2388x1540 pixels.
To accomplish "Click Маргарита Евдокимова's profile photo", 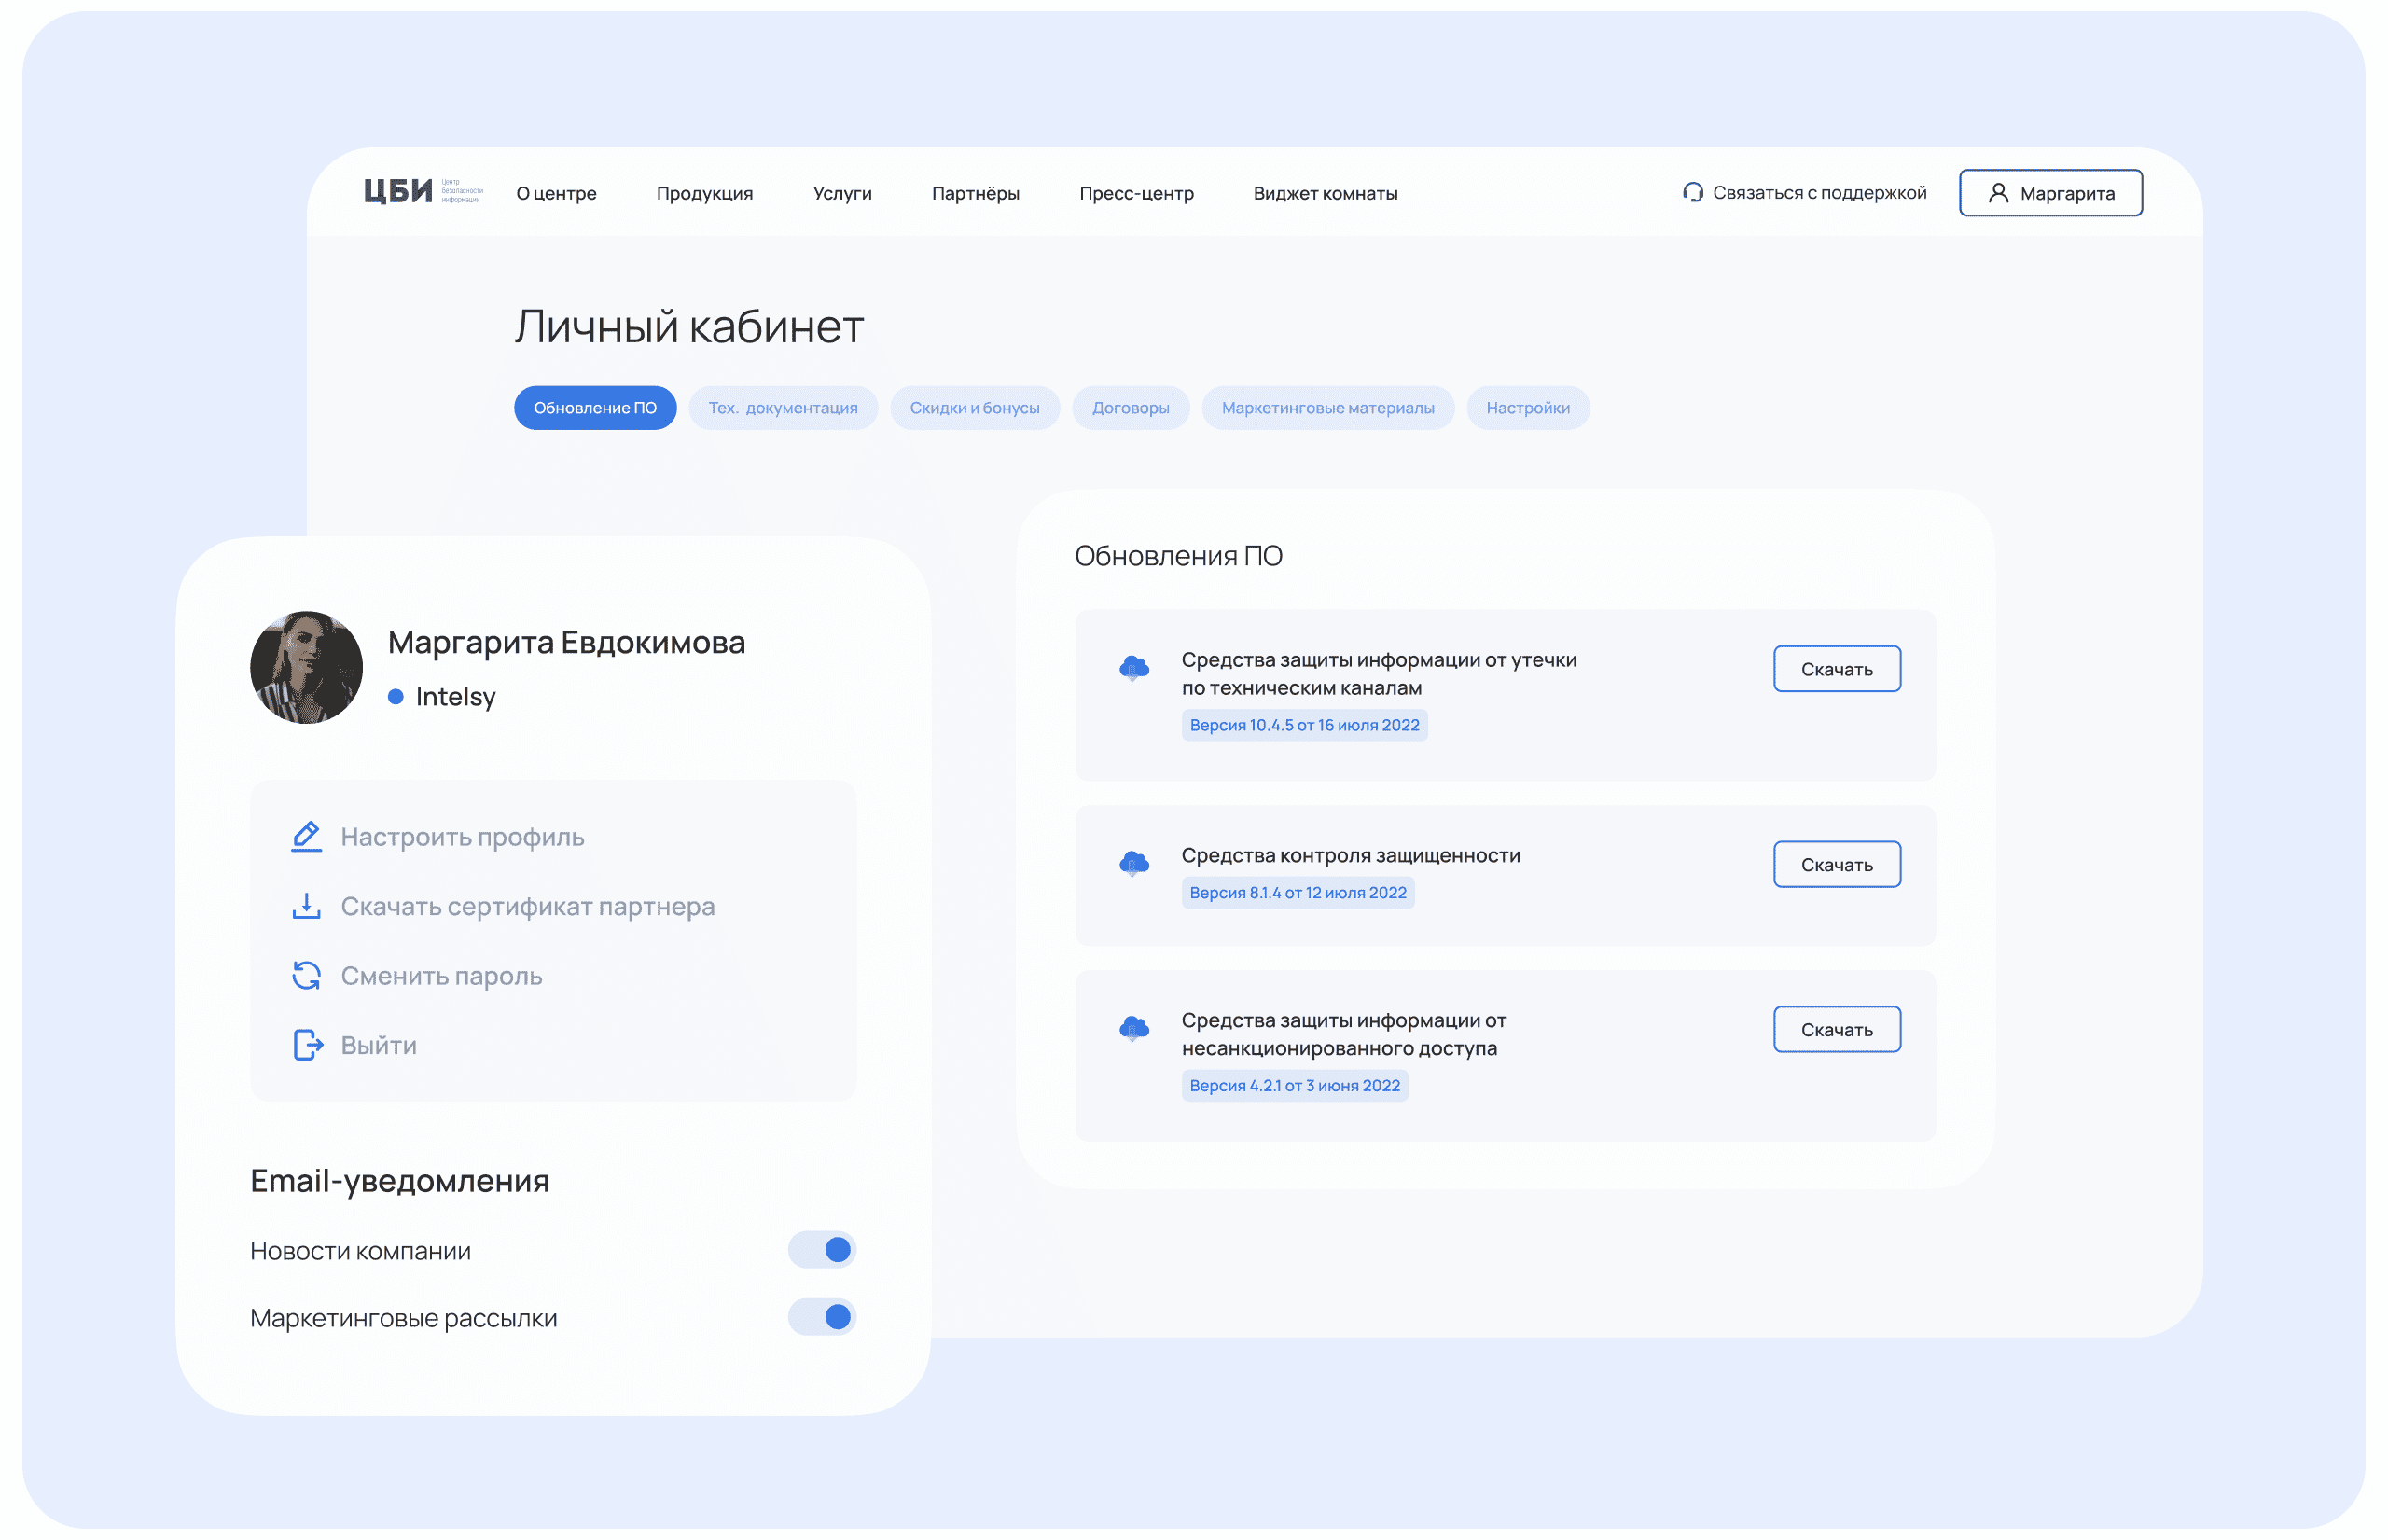I will 306,666.
